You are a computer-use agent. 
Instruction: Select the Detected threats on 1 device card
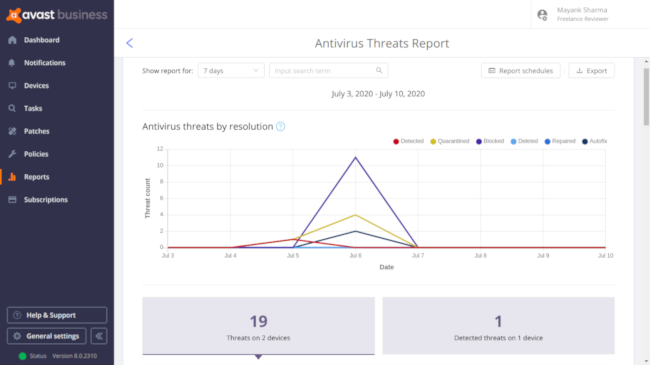tap(498, 326)
